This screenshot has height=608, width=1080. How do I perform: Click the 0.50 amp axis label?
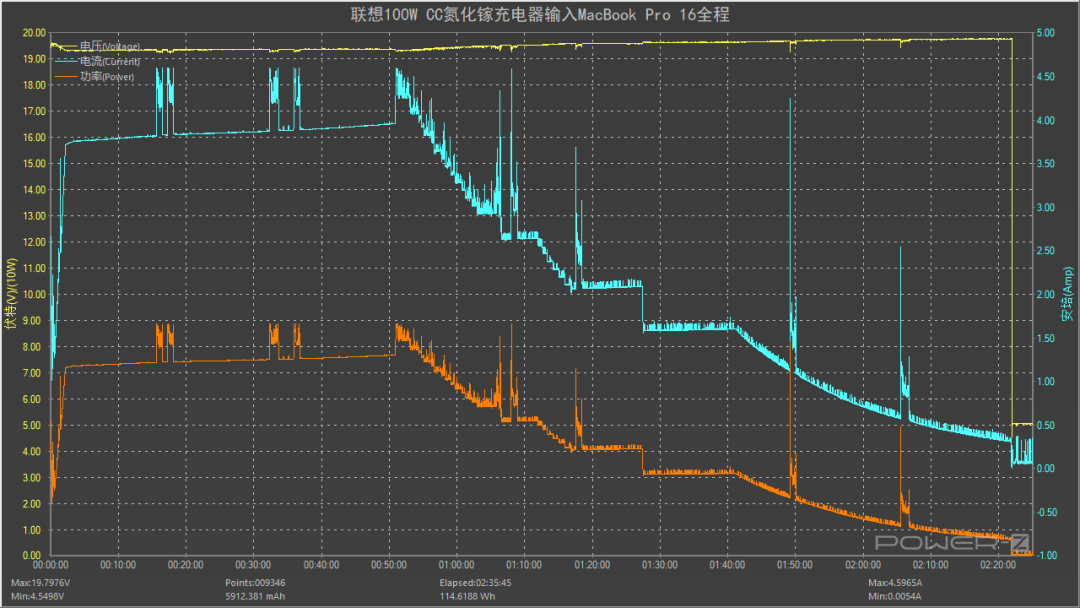(1046, 425)
